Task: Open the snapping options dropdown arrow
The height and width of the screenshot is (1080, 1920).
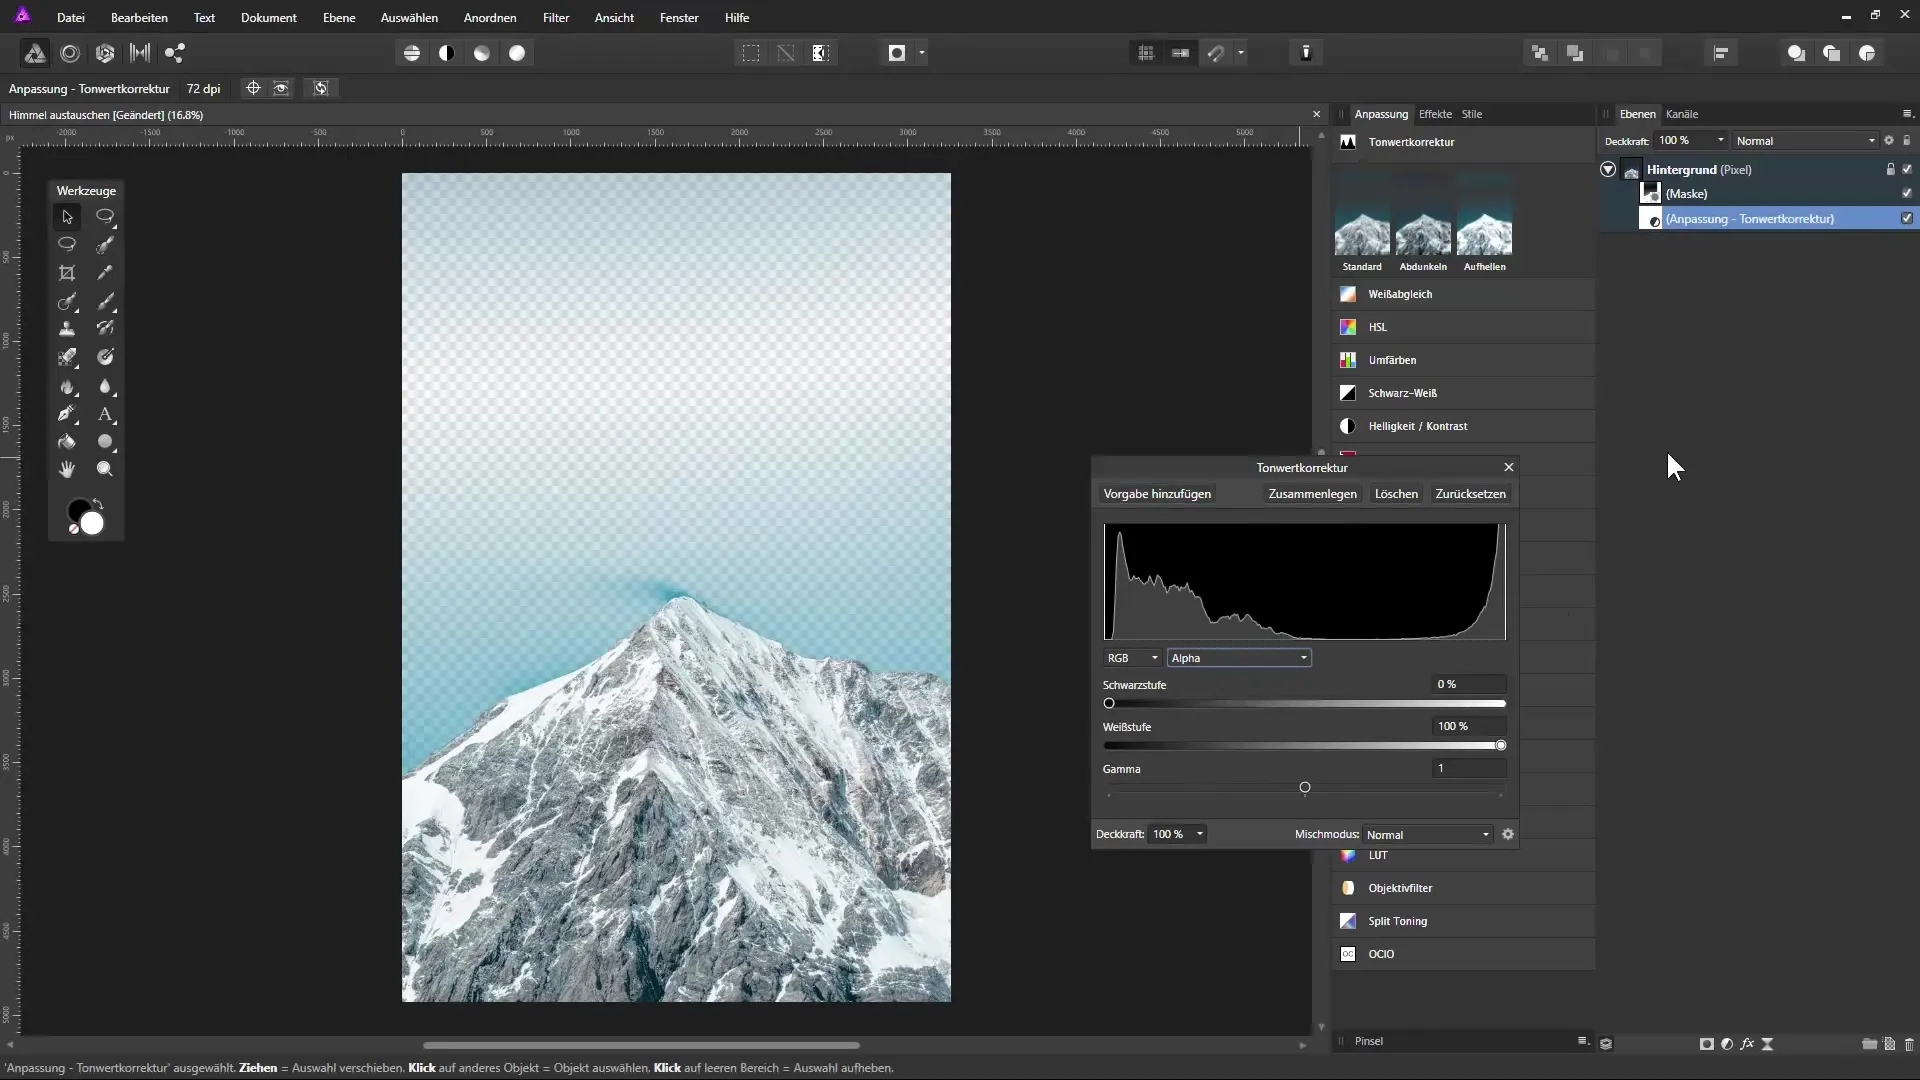Action: pyautogui.click(x=1241, y=53)
